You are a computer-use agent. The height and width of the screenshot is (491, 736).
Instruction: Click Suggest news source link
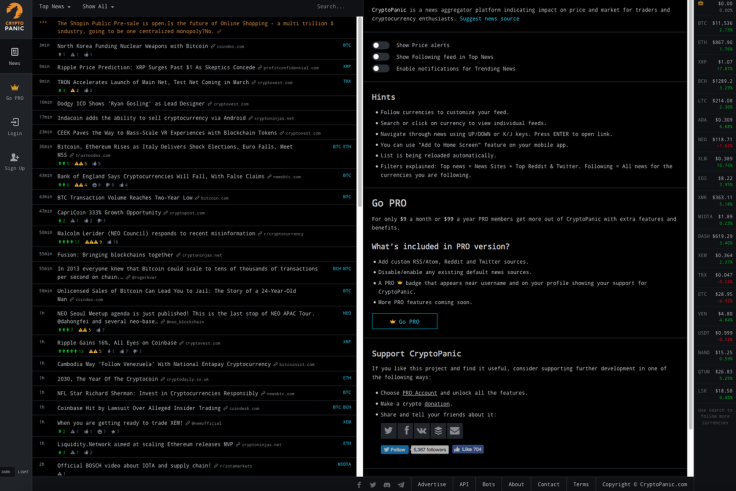coord(489,19)
